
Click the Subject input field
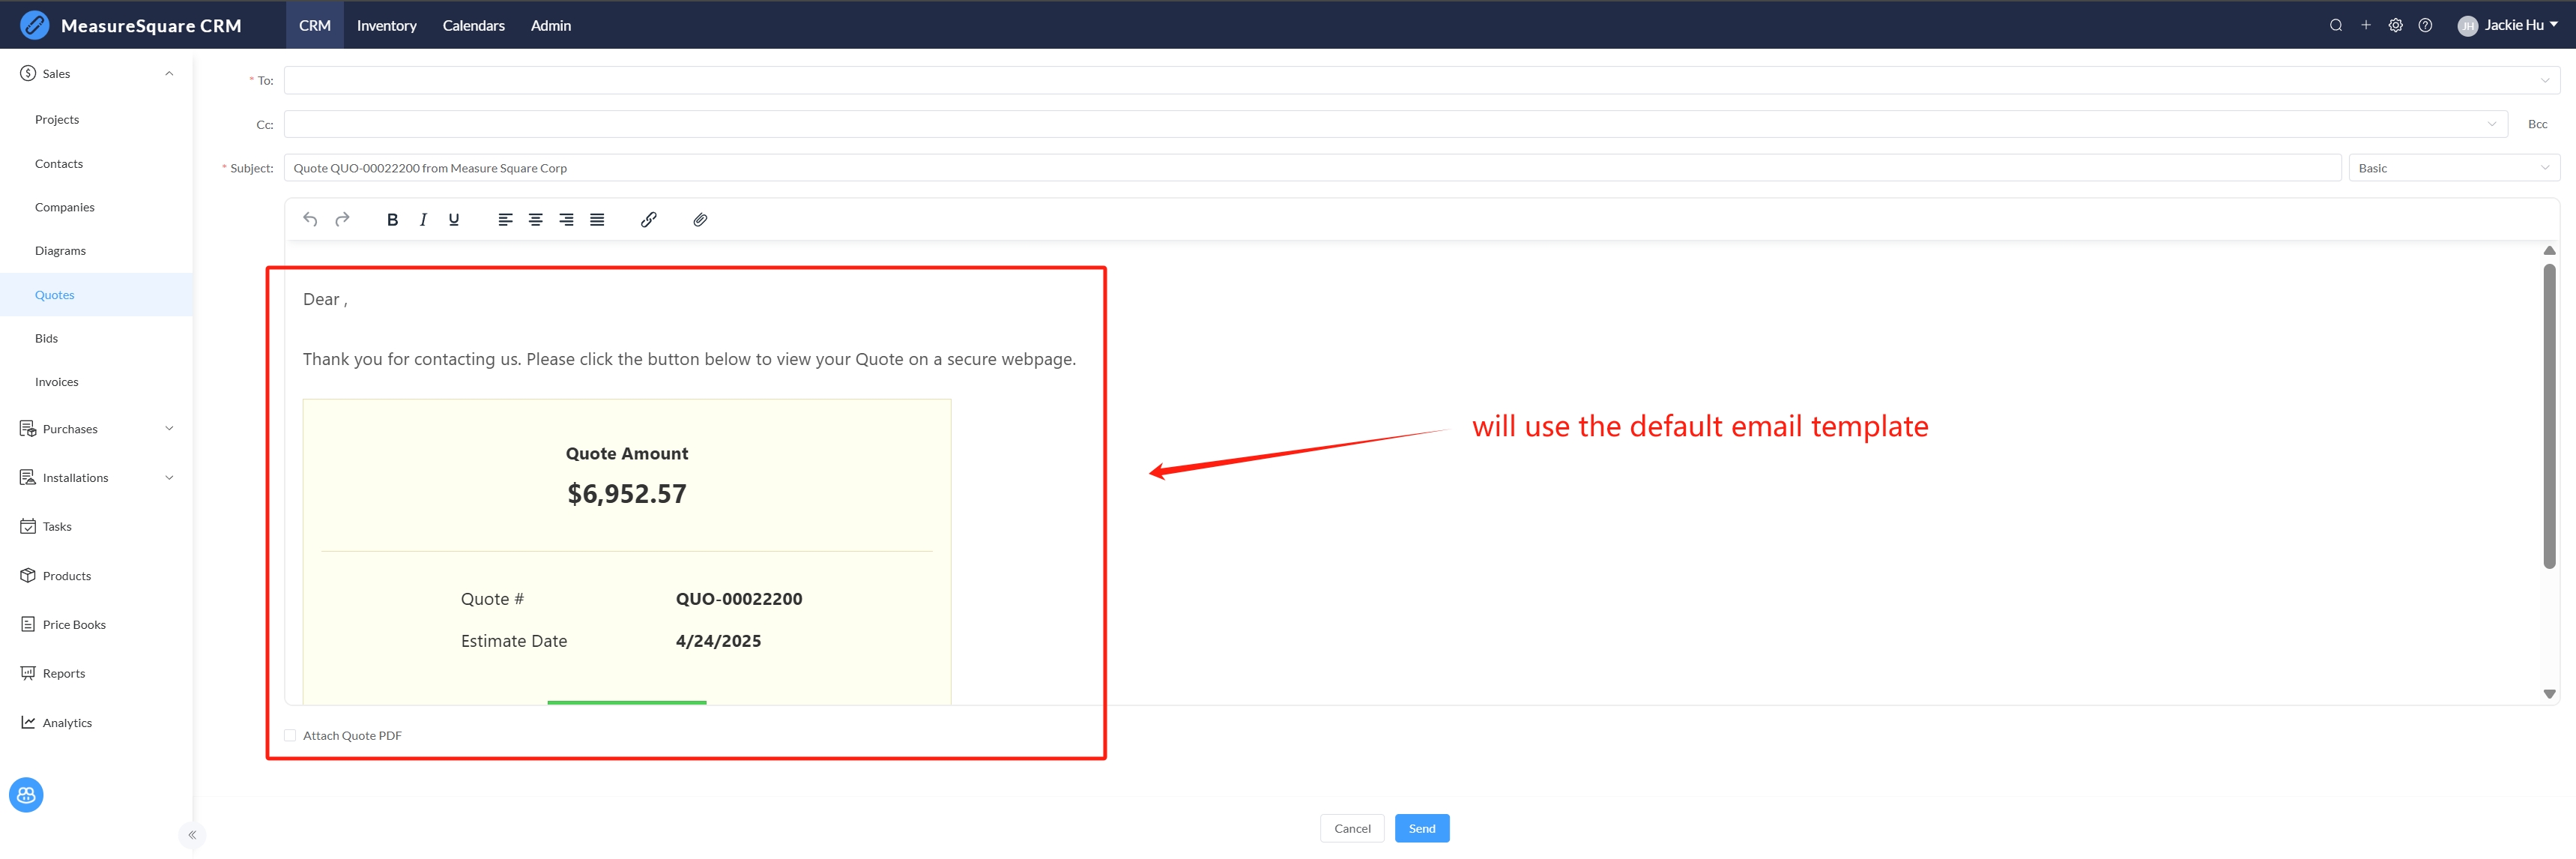click(1311, 168)
